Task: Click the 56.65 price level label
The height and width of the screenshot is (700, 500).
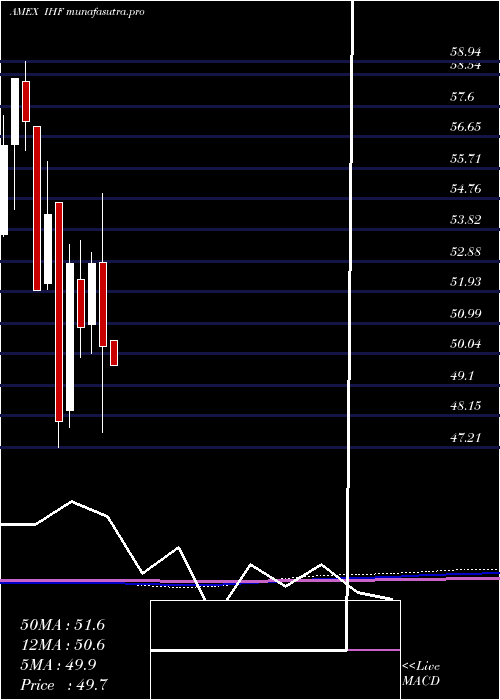Action: pyautogui.click(x=465, y=127)
